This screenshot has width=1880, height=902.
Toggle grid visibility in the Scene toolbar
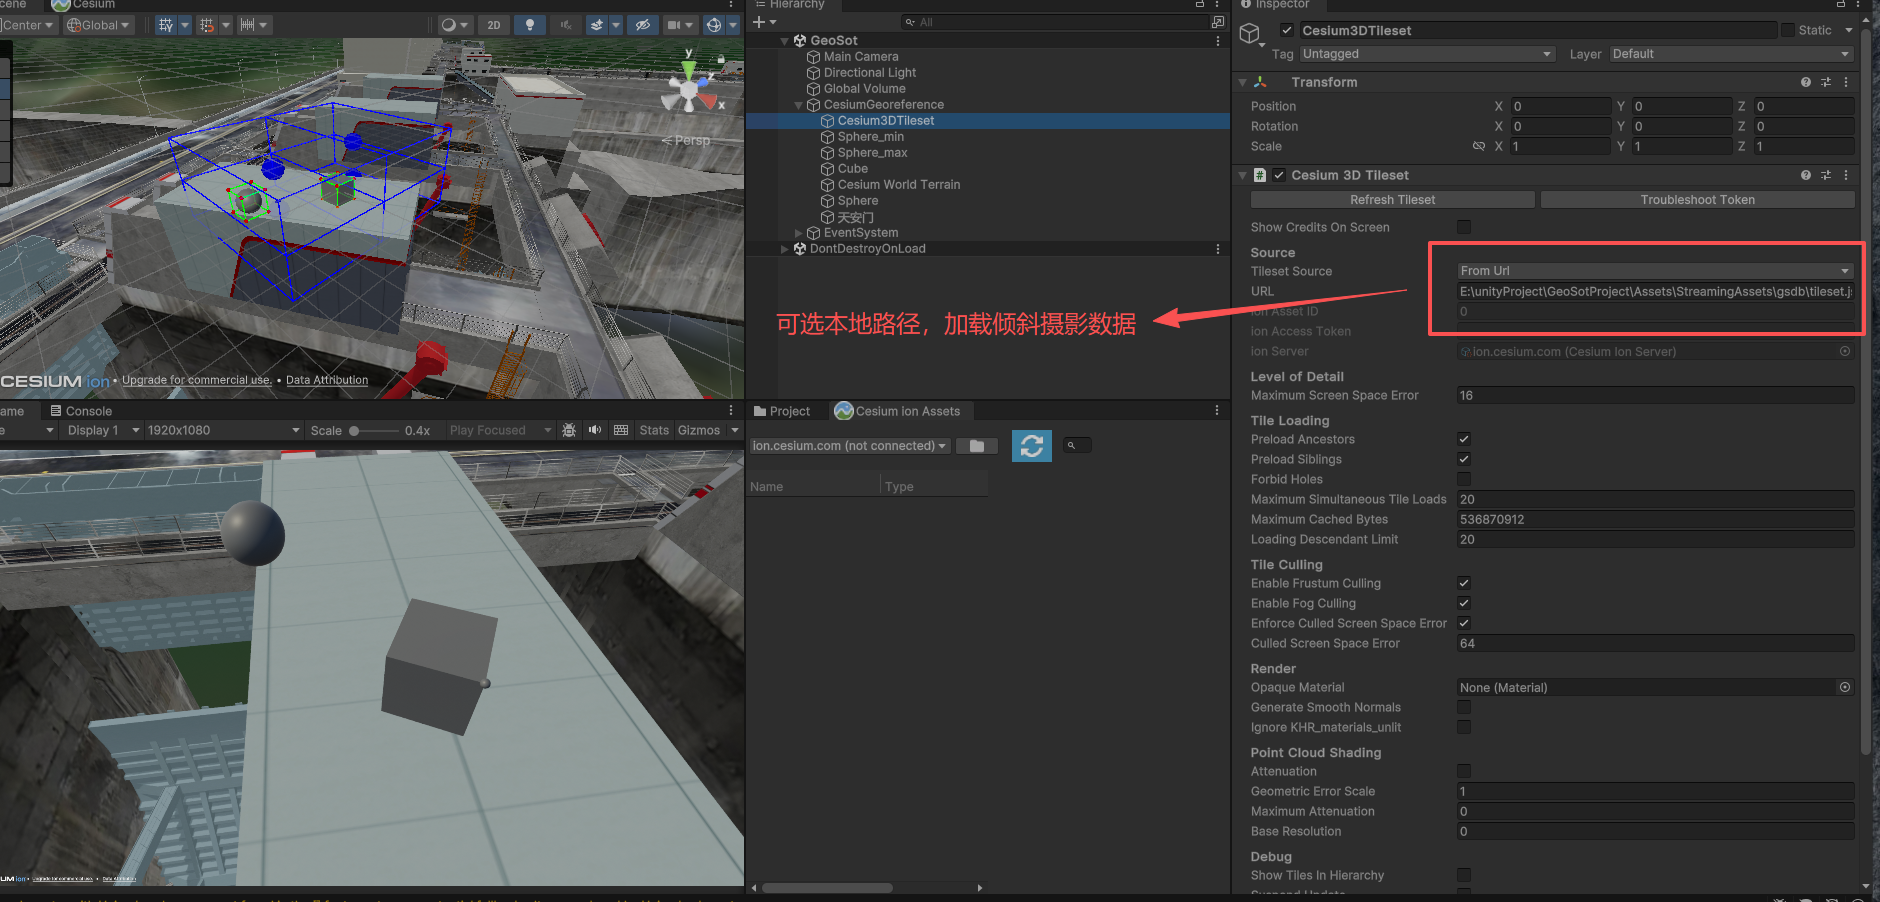click(x=166, y=25)
